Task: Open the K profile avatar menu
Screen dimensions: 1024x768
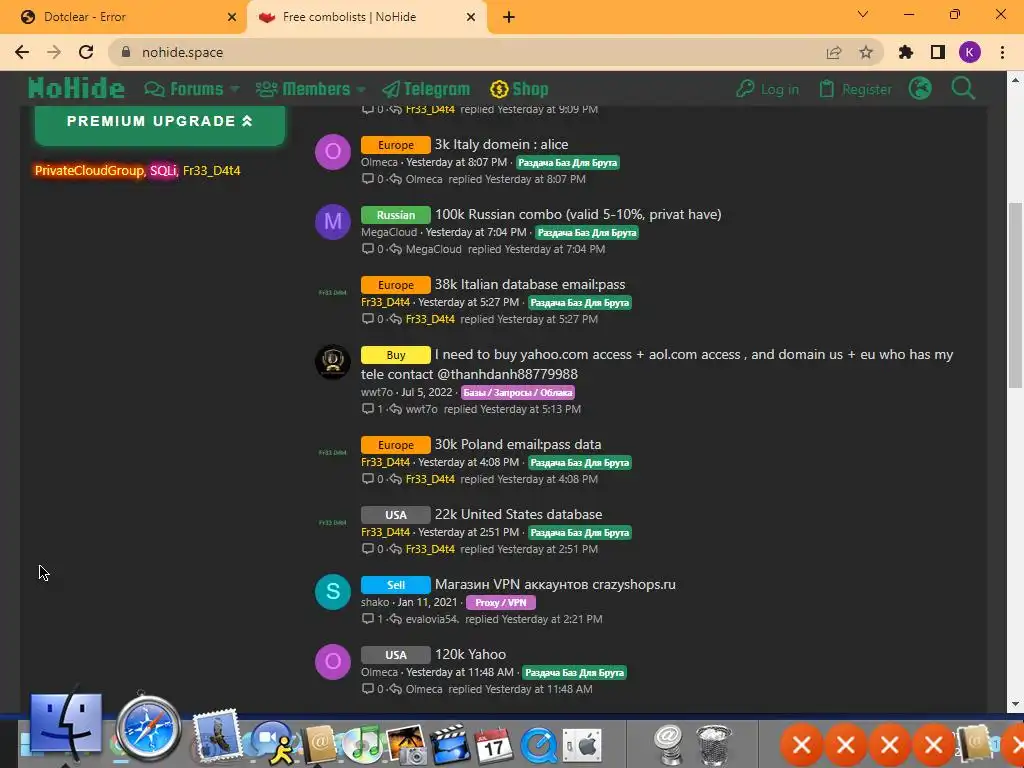Action: (x=970, y=52)
